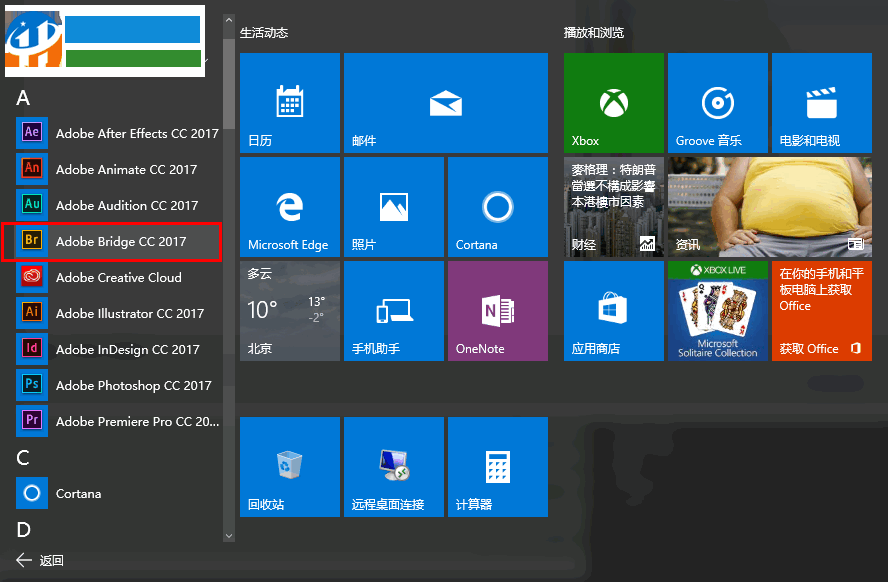Open the 应用商店 store tile
The image size is (888, 582).
tap(614, 311)
